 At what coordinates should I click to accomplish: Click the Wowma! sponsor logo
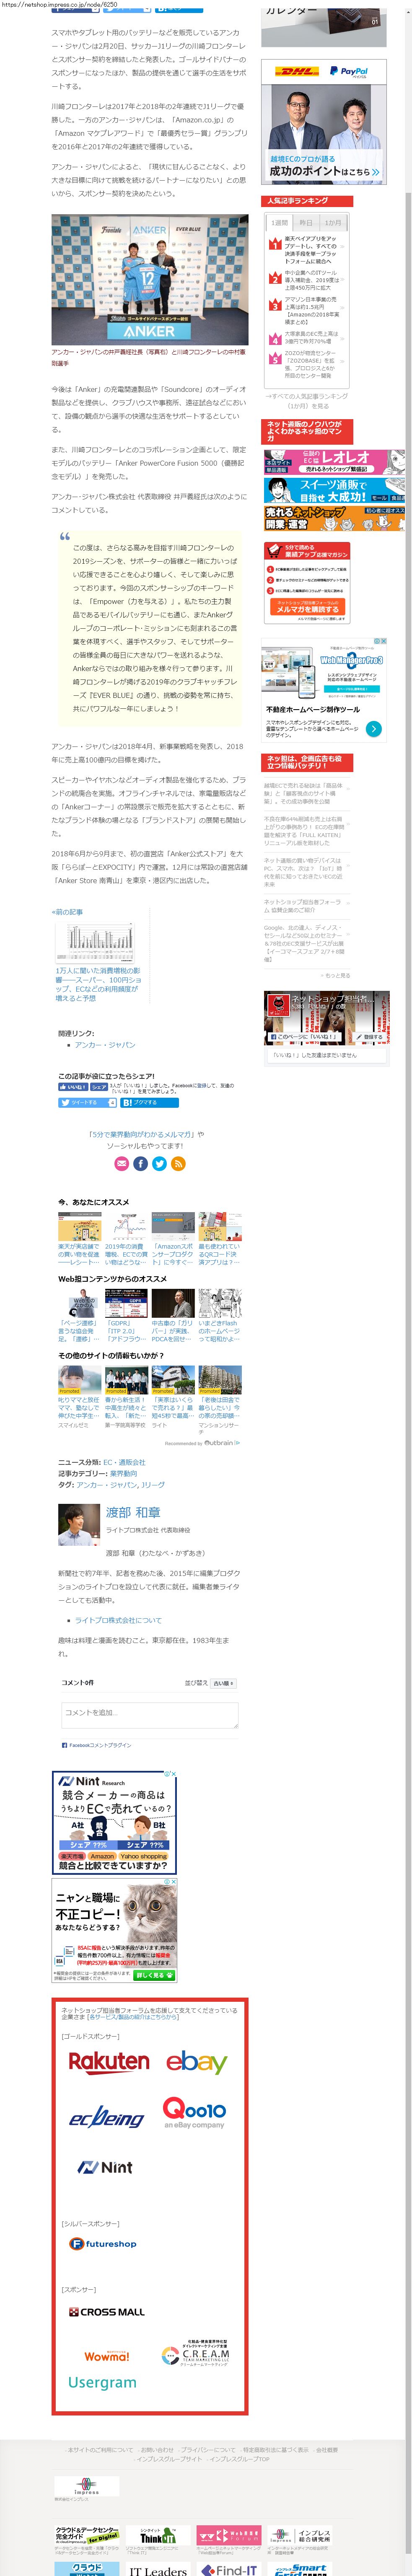pyautogui.click(x=107, y=2355)
